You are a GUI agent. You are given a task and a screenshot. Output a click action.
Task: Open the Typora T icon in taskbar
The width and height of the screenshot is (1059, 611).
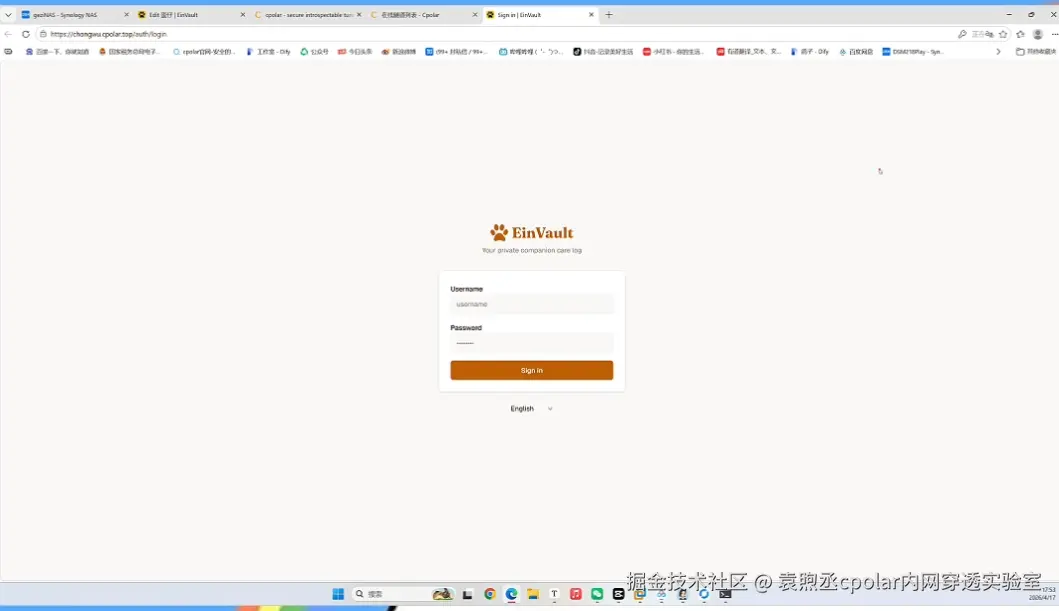[554, 594]
